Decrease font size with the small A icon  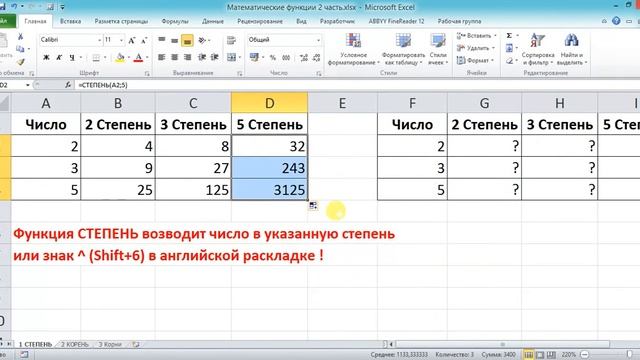click(144, 40)
